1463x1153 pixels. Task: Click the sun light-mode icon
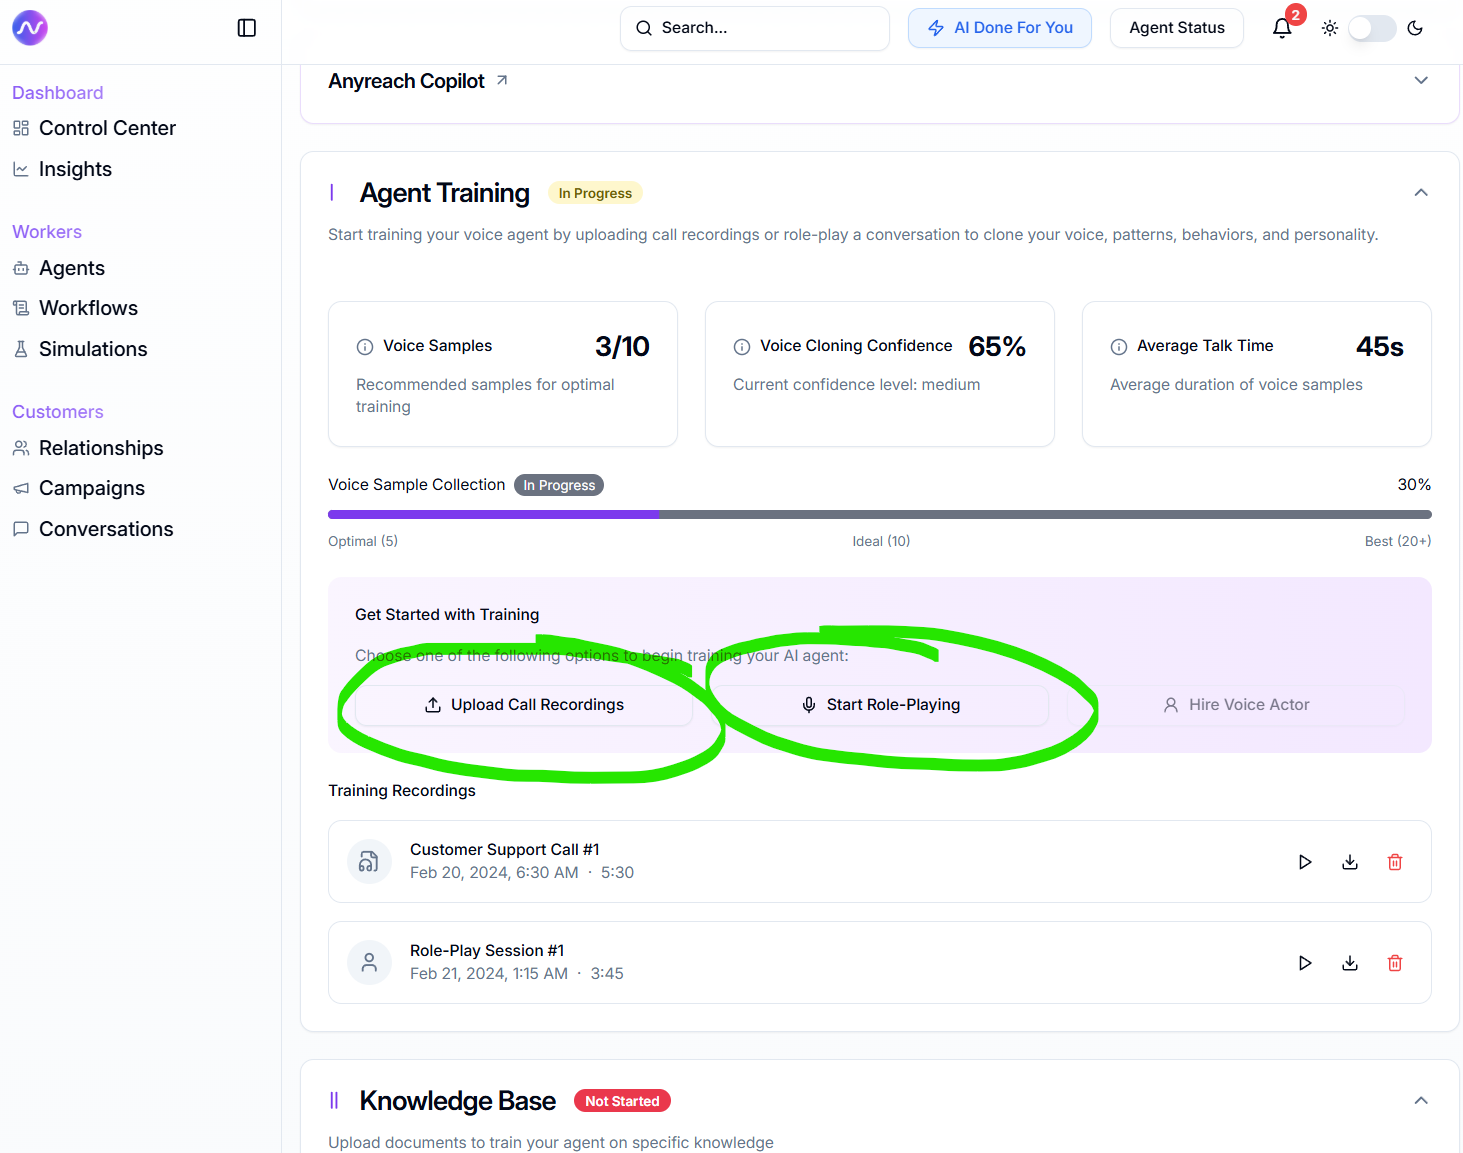[x=1330, y=28]
